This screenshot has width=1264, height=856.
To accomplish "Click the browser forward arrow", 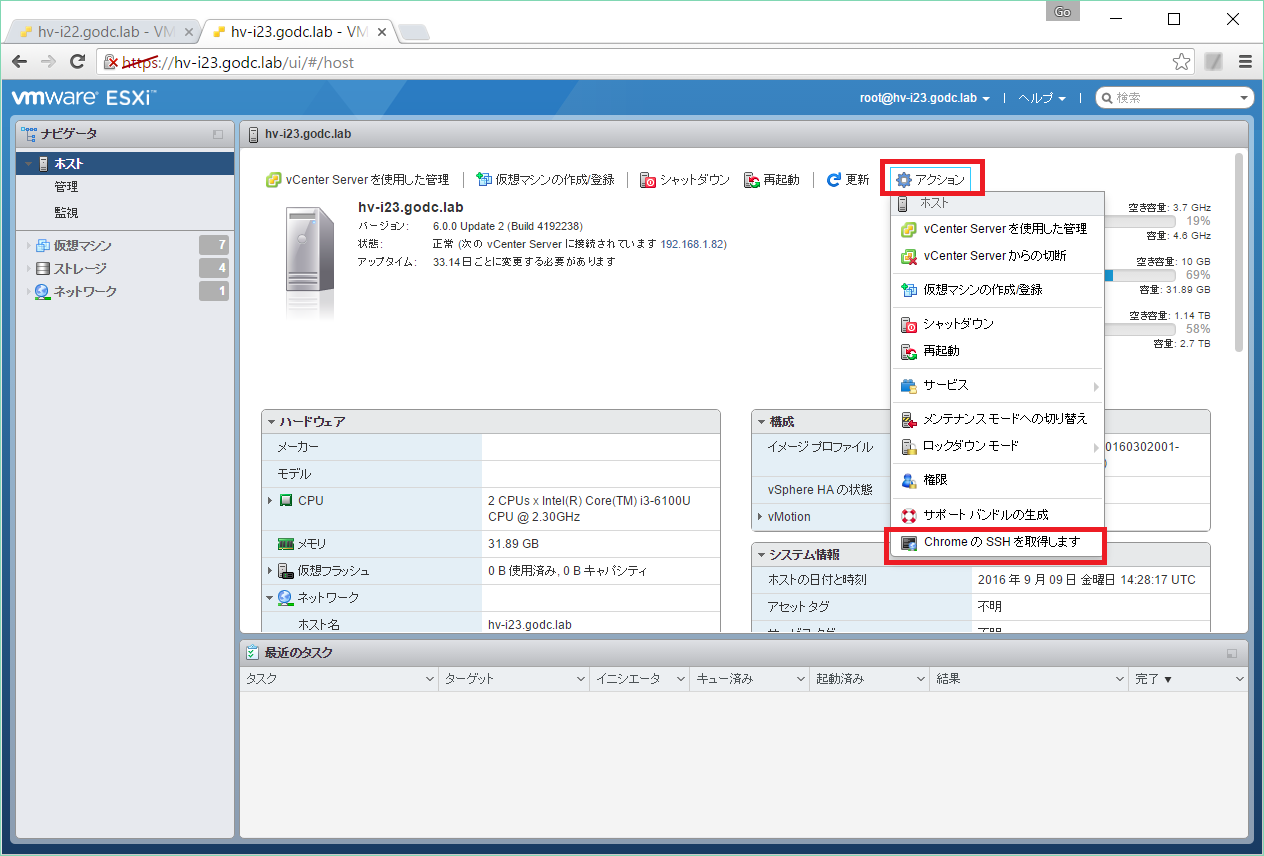I will pyautogui.click(x=48, y=62).
